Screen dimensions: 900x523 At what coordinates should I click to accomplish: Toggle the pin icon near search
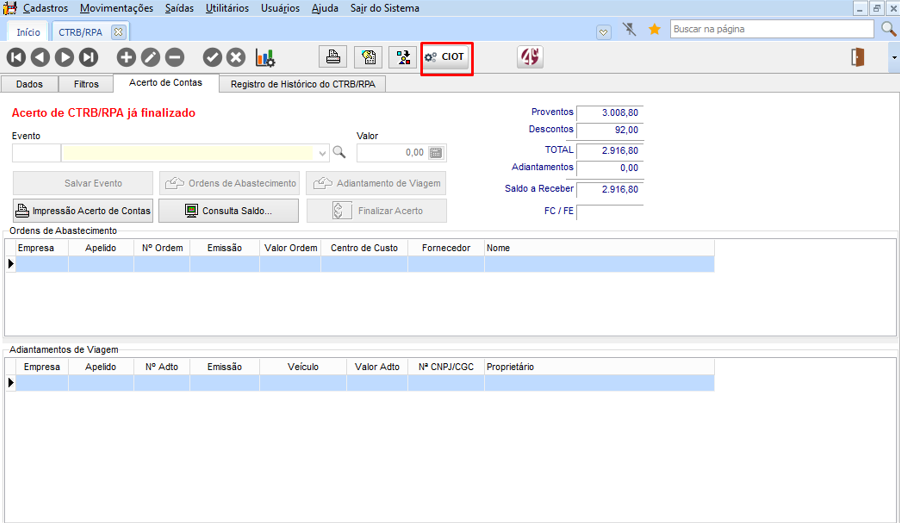(x=630, y=29)
